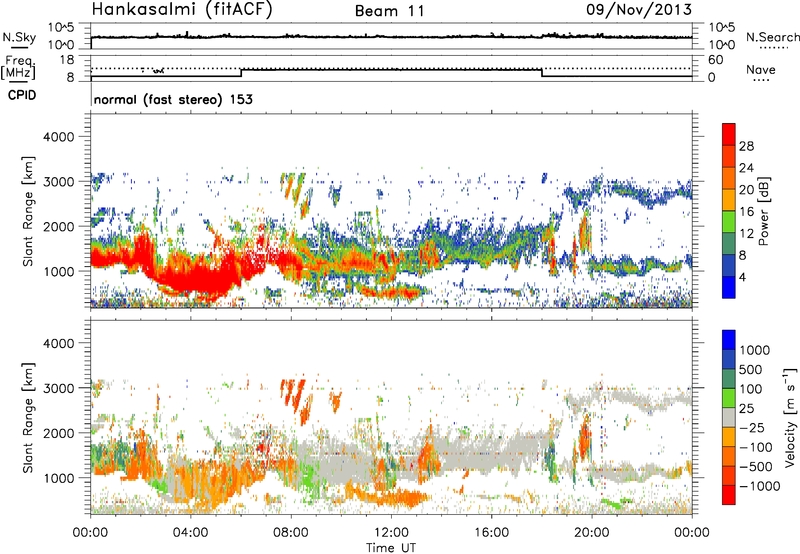This screenshot has width=800, height=554.
Task: Click the "16:00" time axis tick label
Action: coord(491,533)
